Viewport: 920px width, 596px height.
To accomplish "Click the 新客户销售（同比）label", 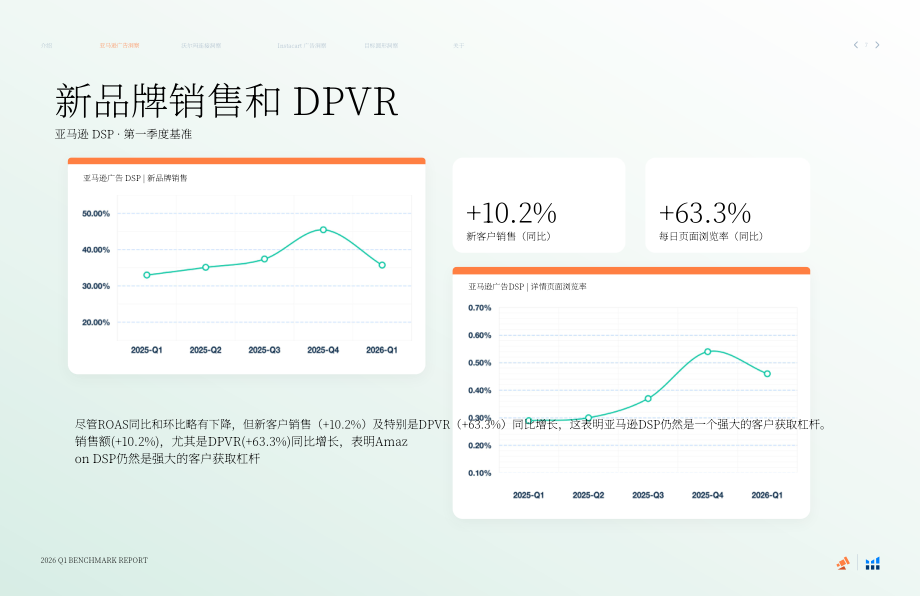I will coord(509,236).
